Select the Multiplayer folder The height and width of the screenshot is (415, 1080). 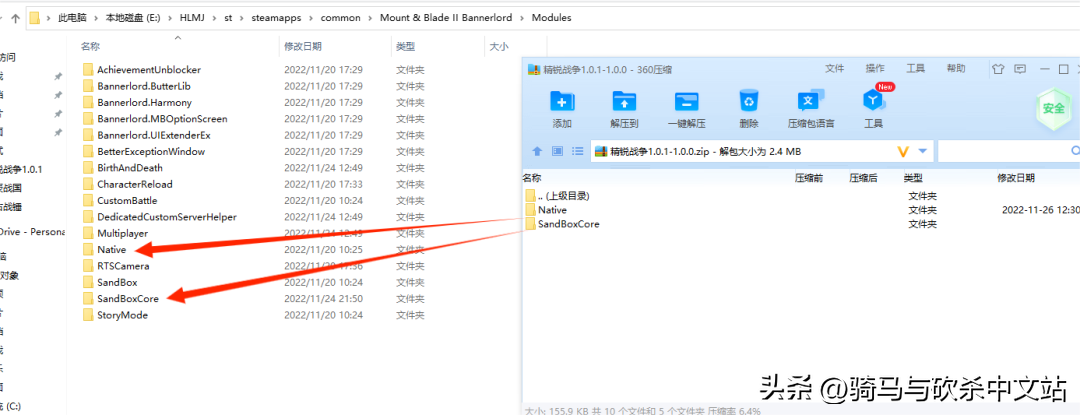click(x=123, y=233)
